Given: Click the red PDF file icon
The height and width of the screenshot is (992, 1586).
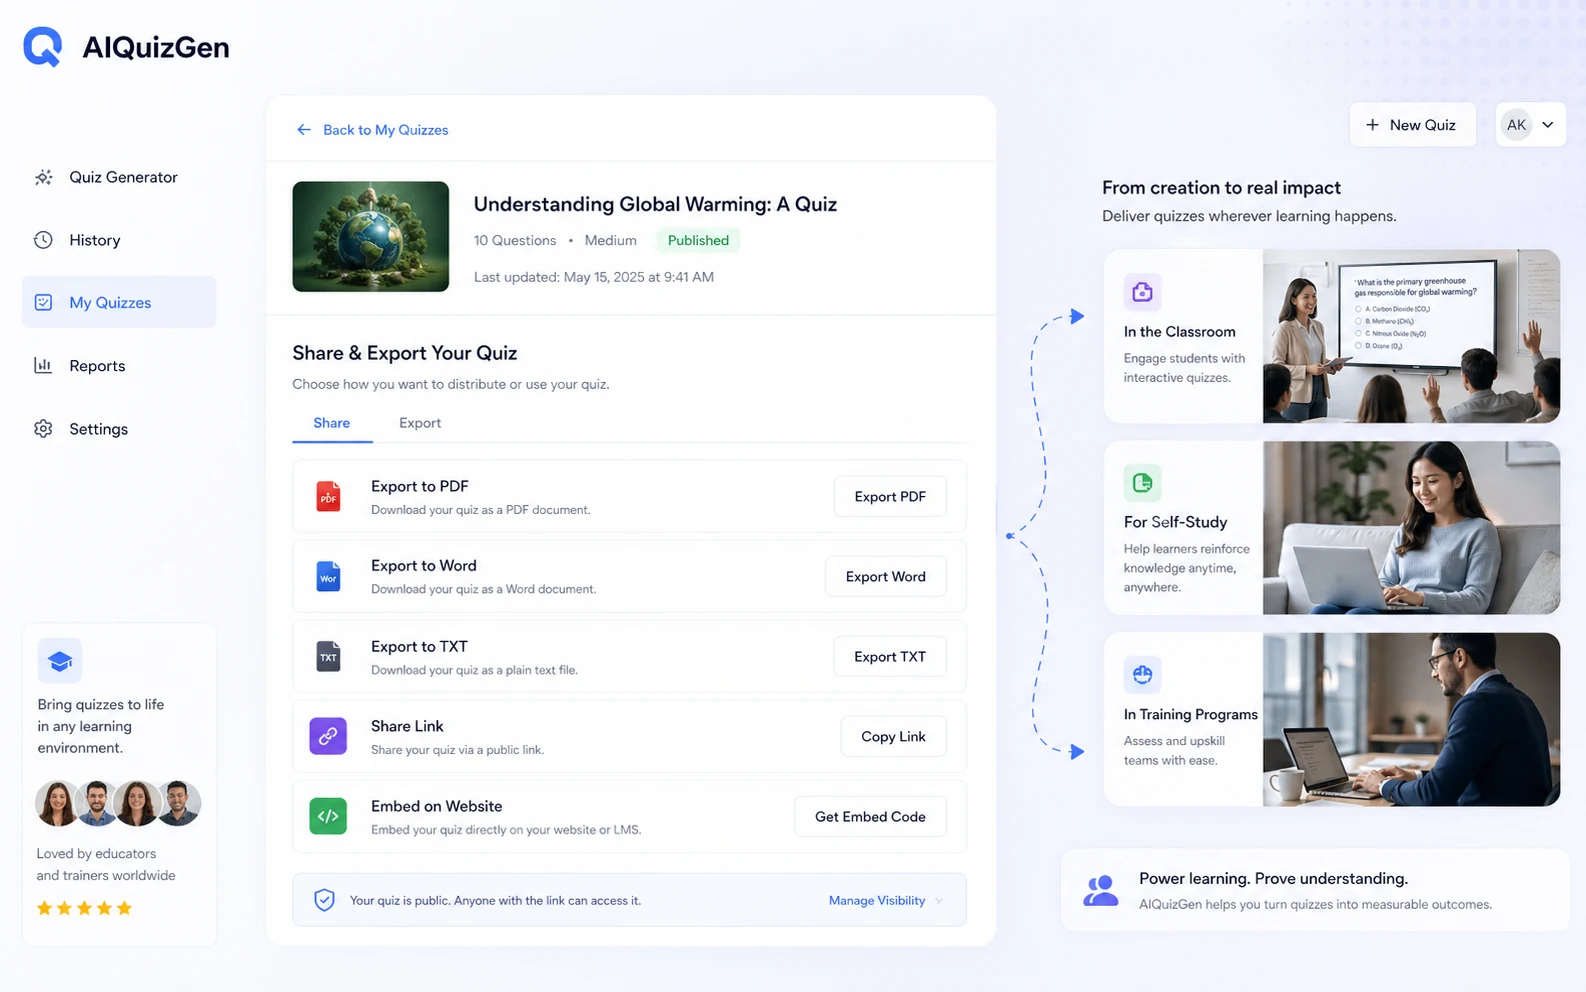Looking at the screenshot, I should point(328,496).
